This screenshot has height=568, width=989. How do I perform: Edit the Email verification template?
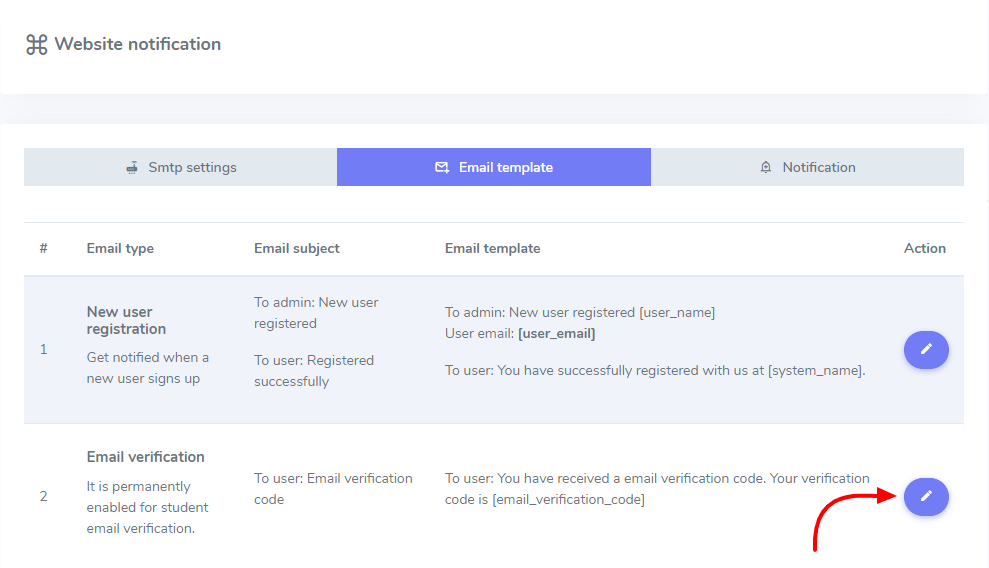[x=926, y=496]
